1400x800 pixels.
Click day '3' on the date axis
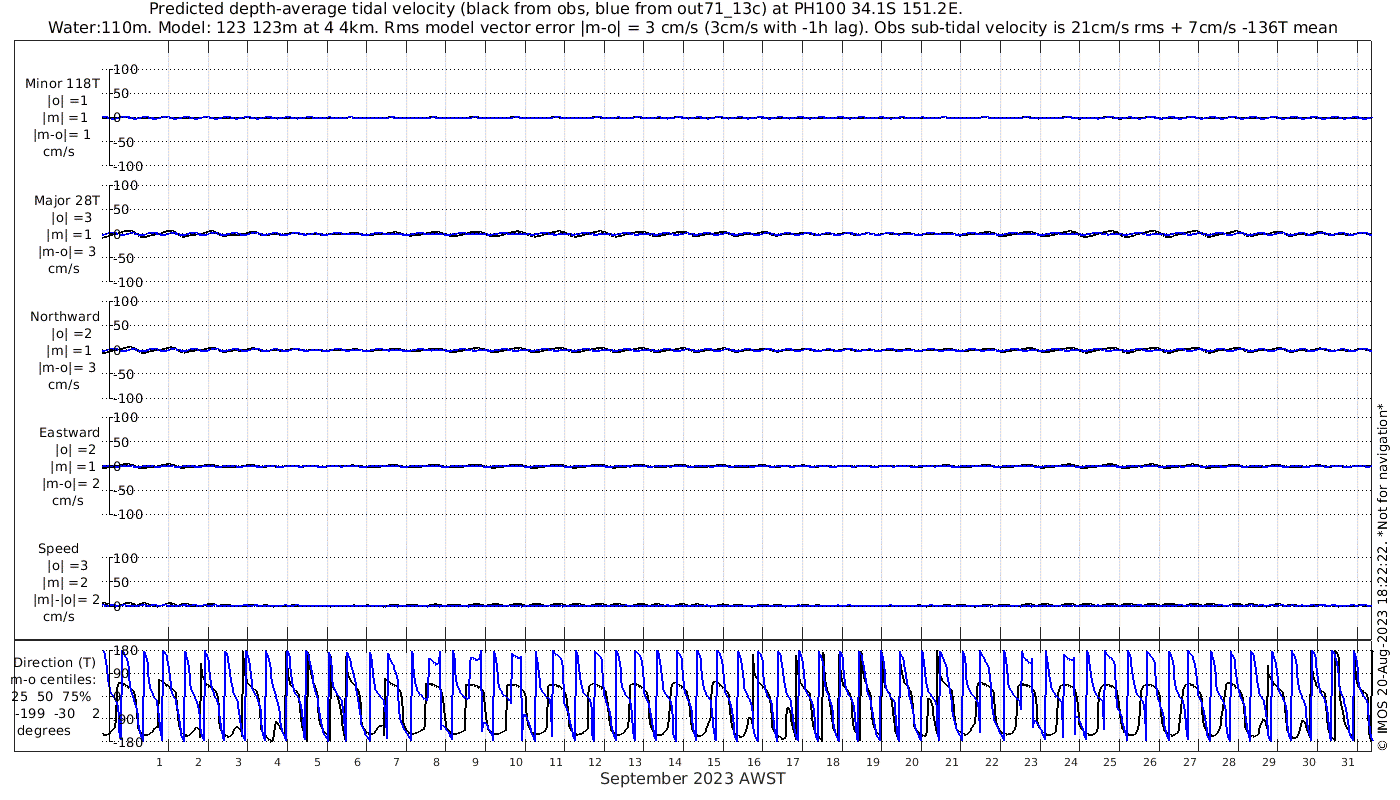tap(238, 762)
